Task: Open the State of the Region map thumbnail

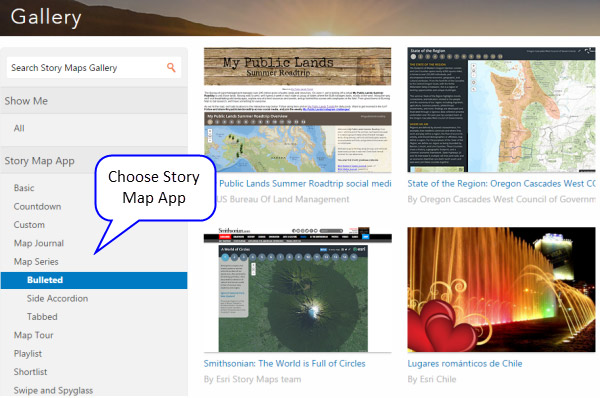Action: coord(501,110)
